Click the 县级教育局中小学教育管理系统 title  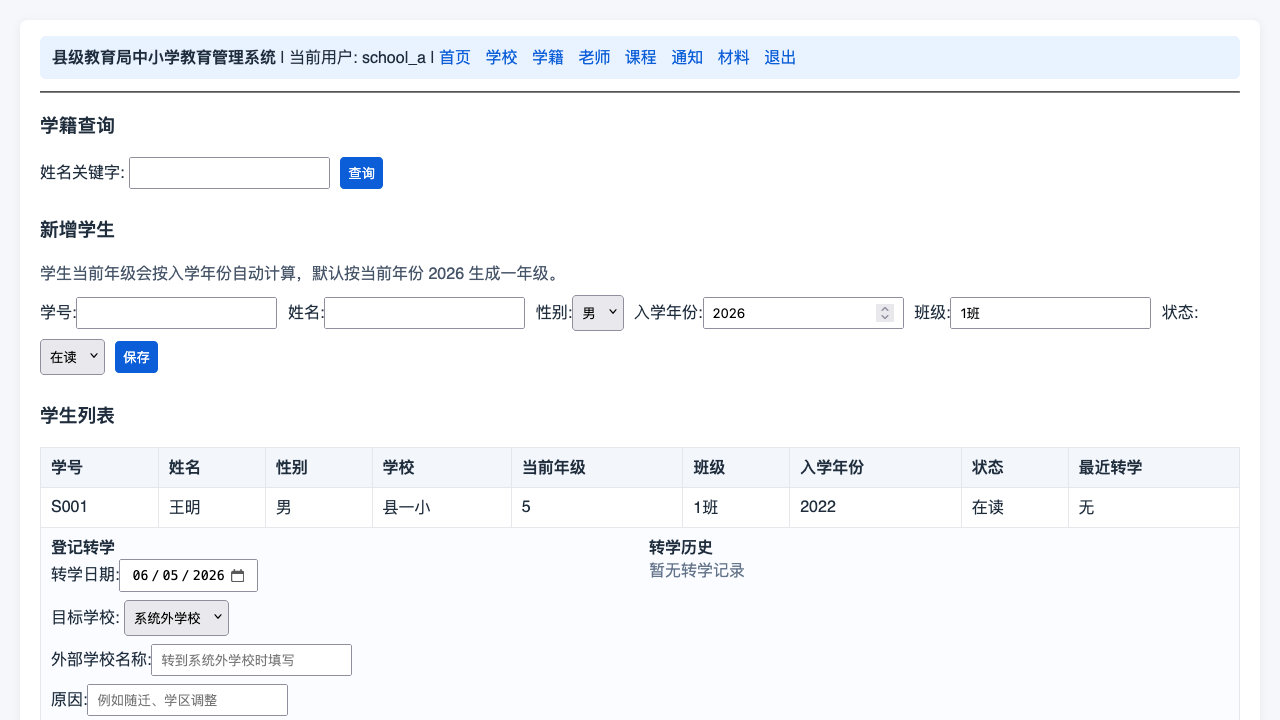[164, 57]
